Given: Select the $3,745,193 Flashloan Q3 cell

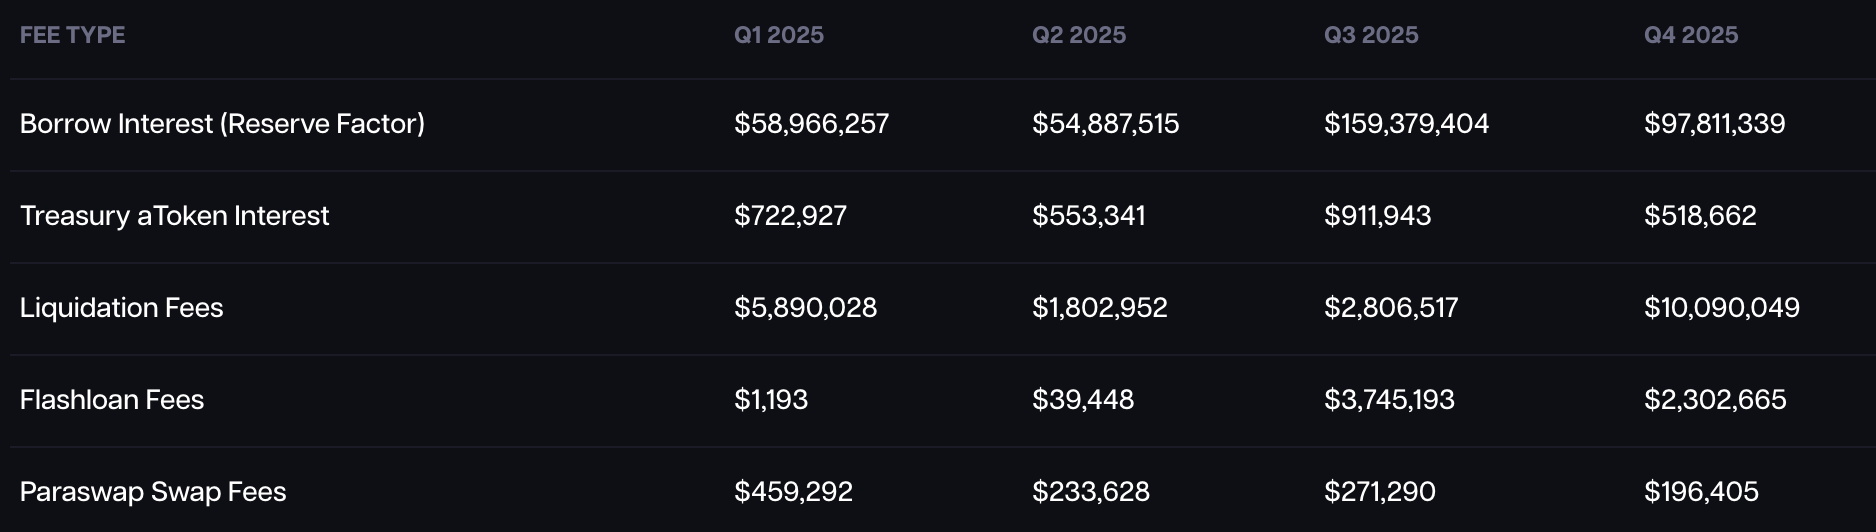Looking at the screenshot, I should click(1389, 400).
